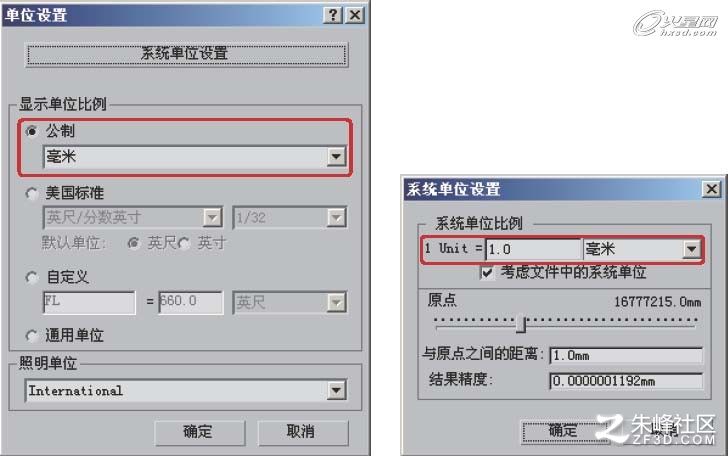Toggle 考虑文件中的系统单位 checkbox
The width and height of the screenshot is (728, 456).
tap(487, 272)
